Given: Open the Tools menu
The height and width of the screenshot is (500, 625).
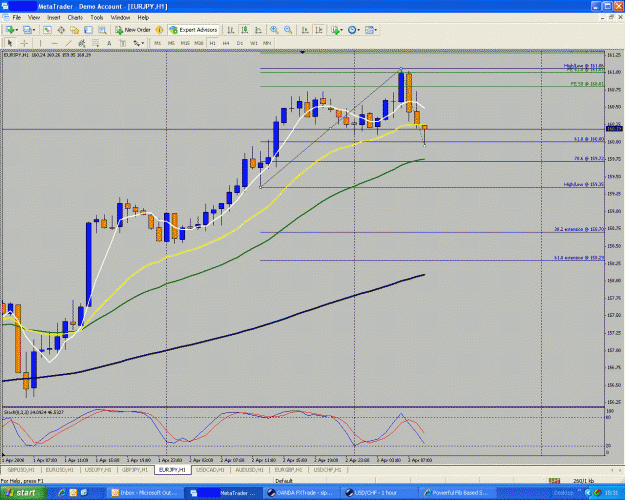Looking at the screenshot, I should coord(97,18).
